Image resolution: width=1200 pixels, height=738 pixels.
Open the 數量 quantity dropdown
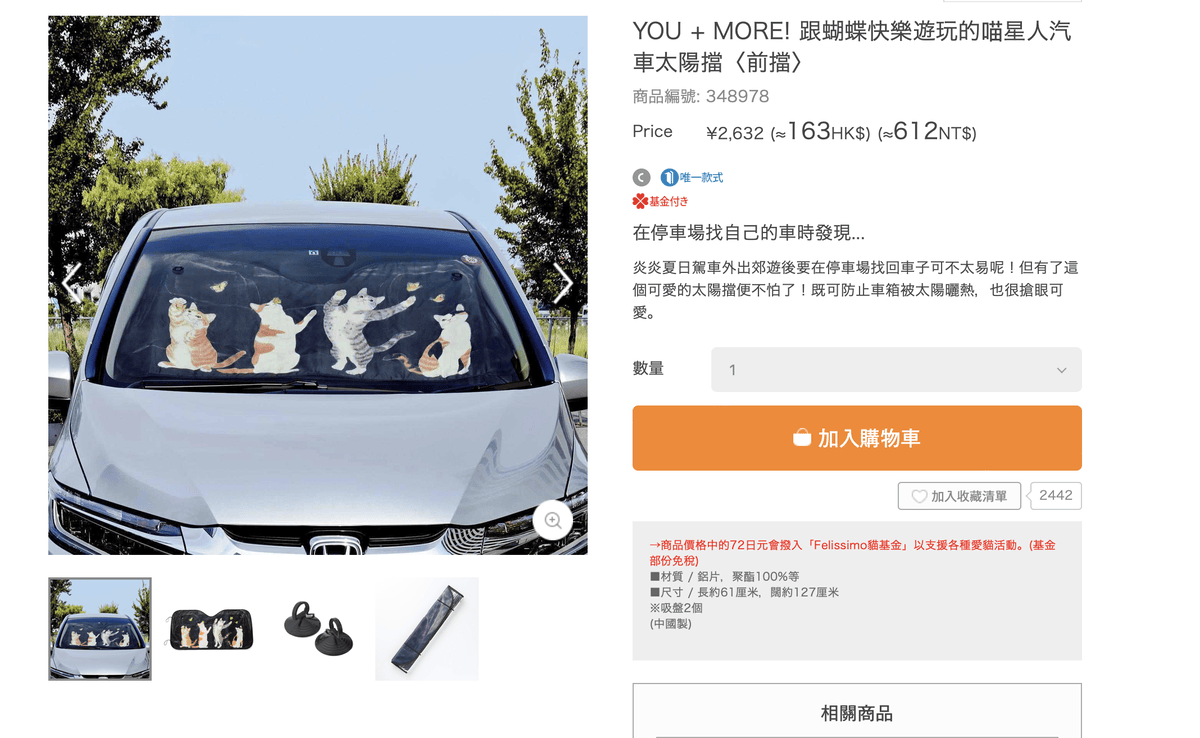[x=896, y=370]
